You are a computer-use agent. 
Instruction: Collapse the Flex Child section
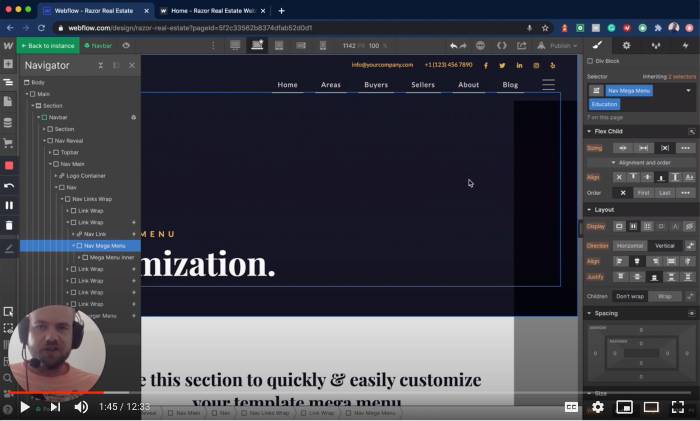(x=589, y=131)
